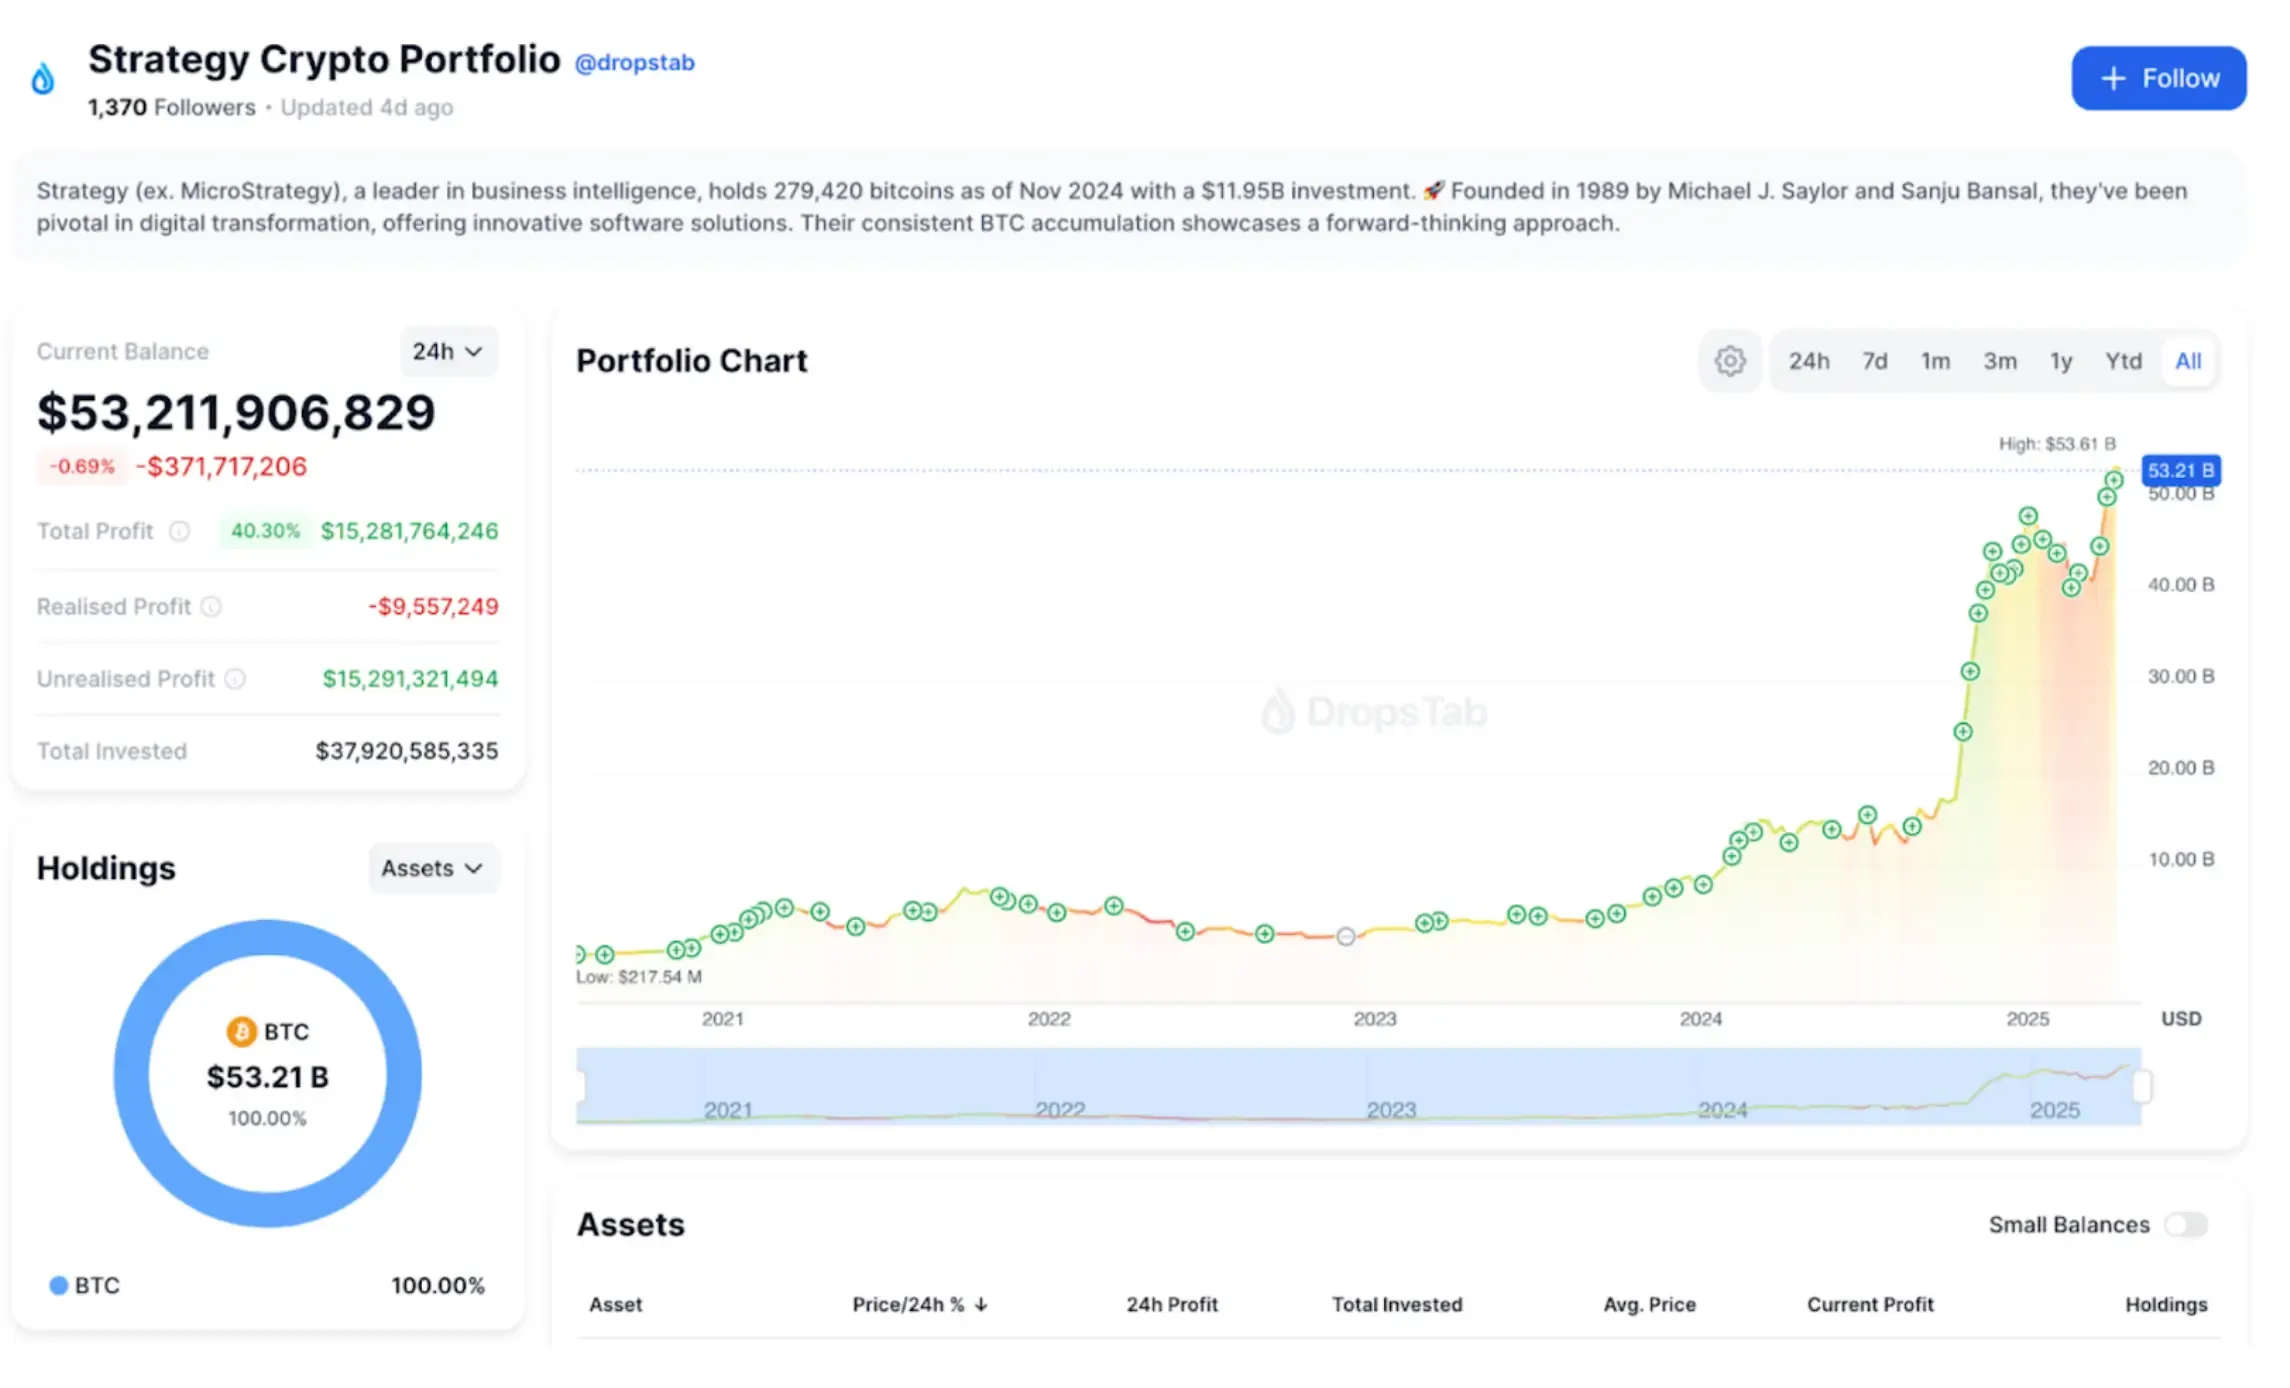Click the timeline scrubber handle below the chart
This screenshot has width=2290, height=1388.
tap(2140, 1082)
